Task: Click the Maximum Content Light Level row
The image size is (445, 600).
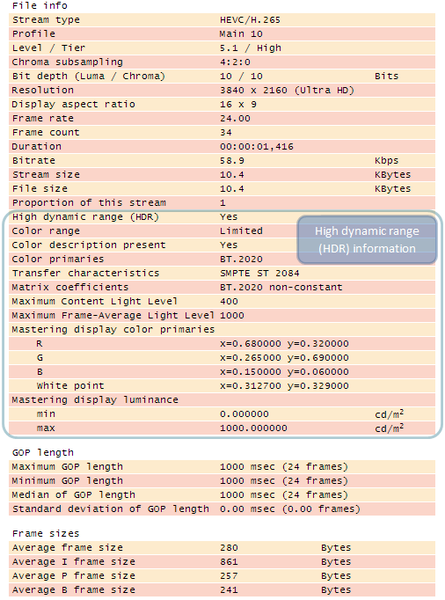Action: point(222,302)
